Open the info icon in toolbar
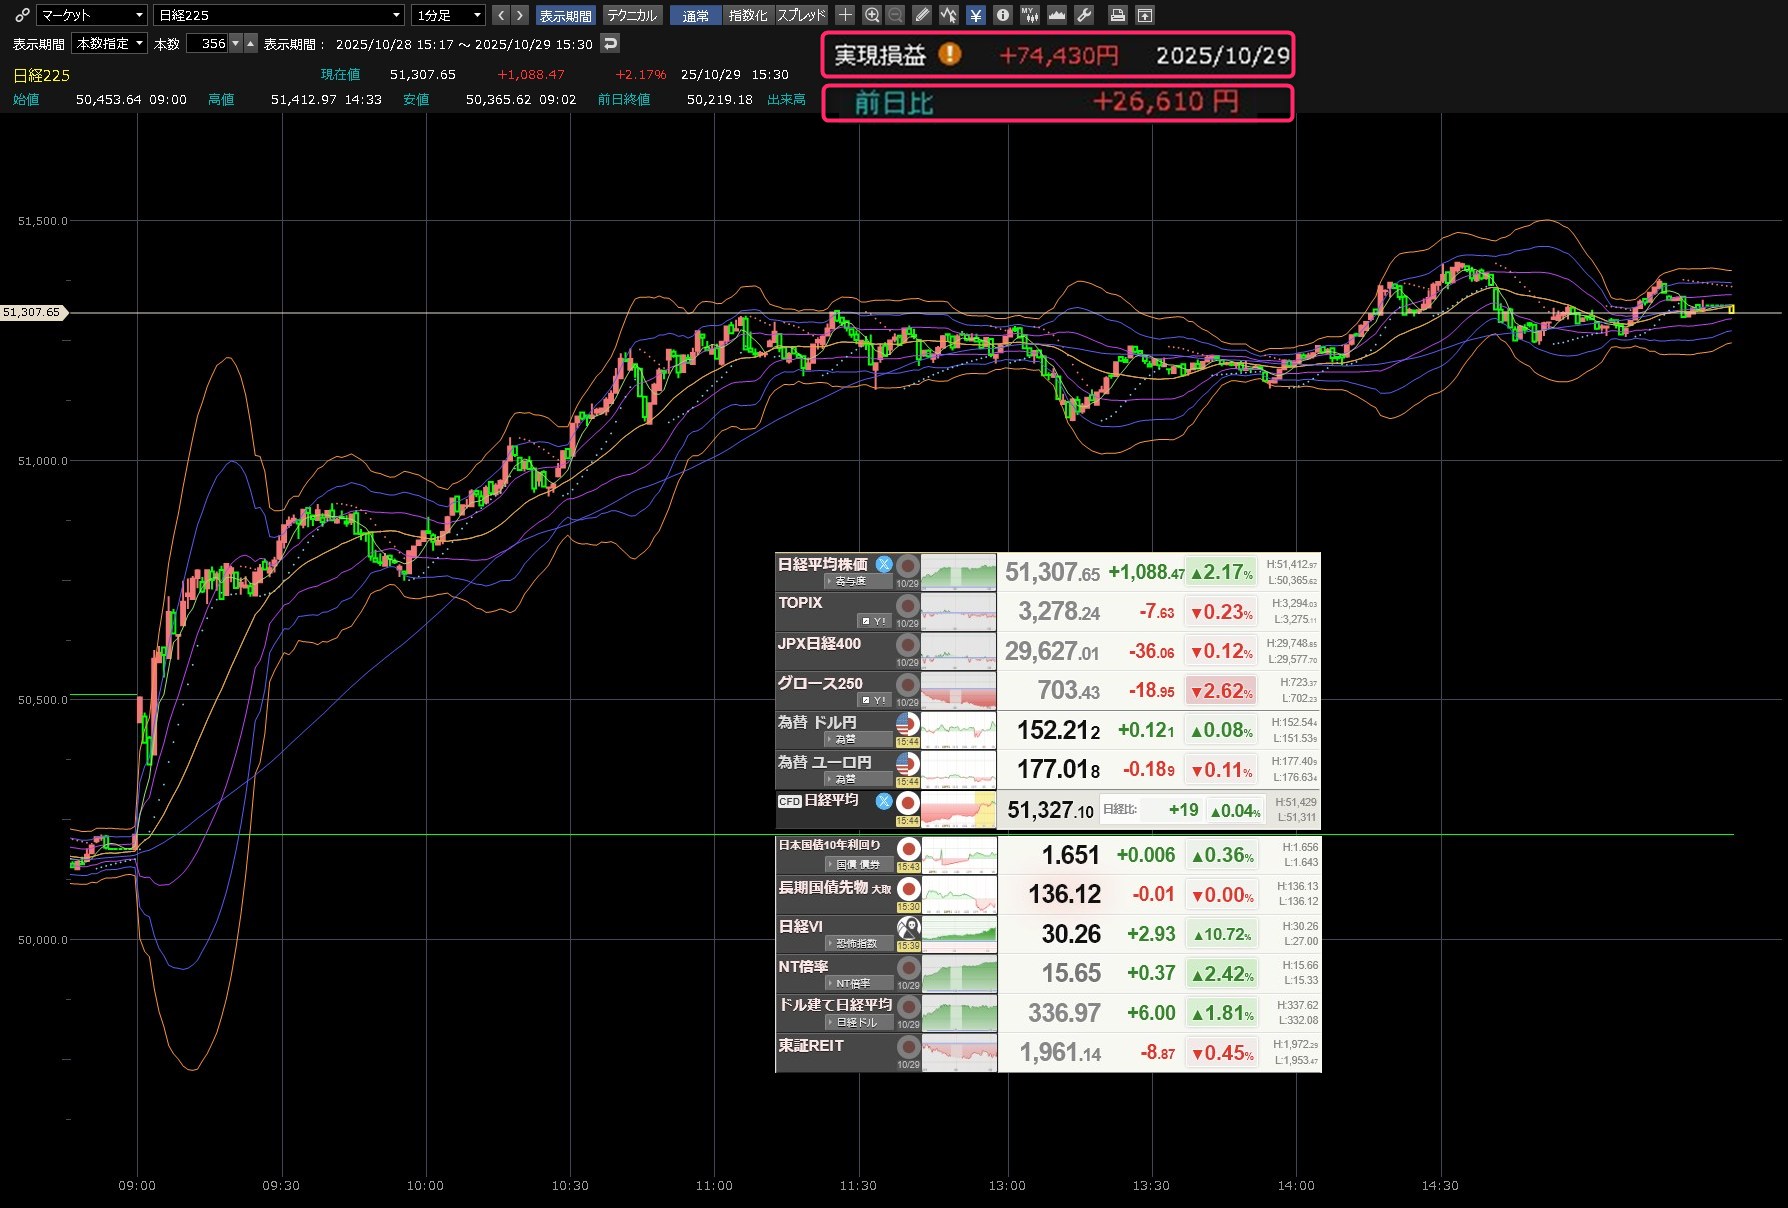This screenshot has width=1788, height=1208. (x=1002, y=15)
